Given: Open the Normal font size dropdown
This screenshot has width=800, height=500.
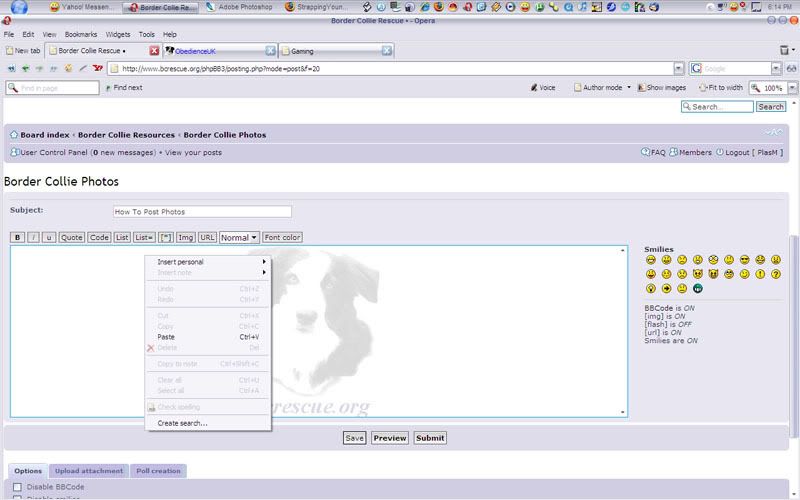Looking at the screenshot, I should pos(239,237).
